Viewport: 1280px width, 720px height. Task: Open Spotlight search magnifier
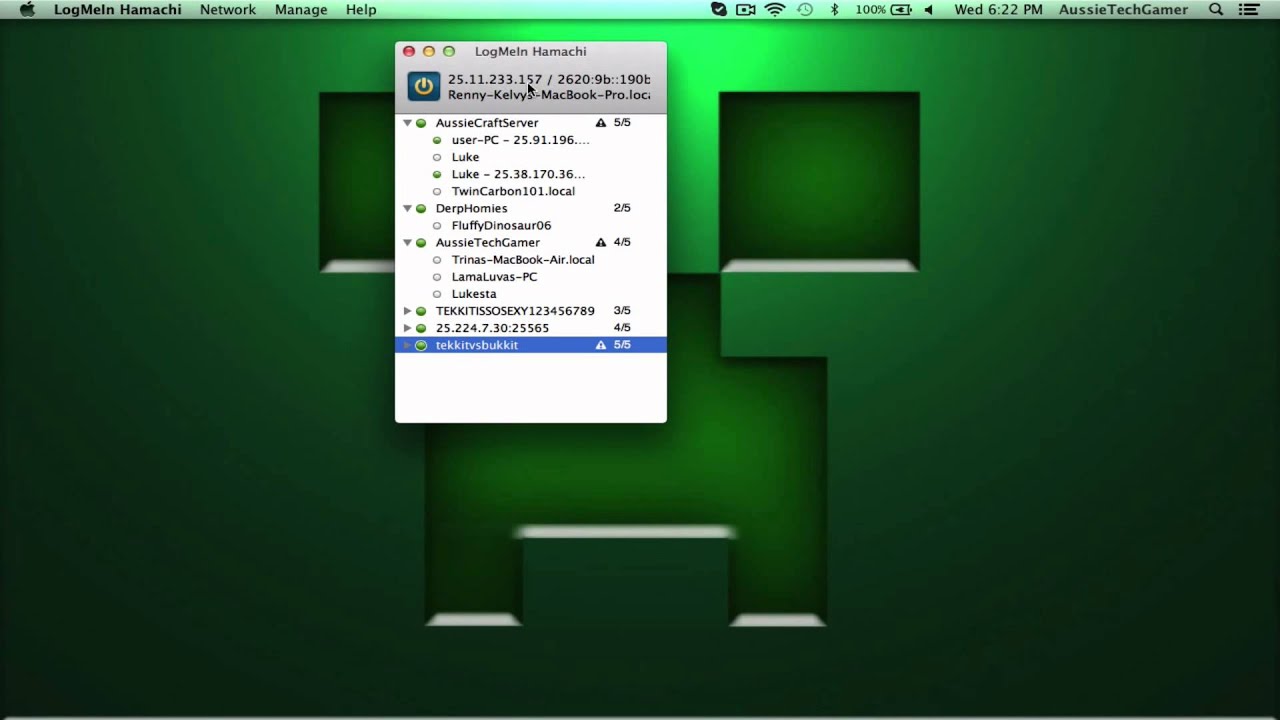pyautogui.click(x=1216, y=9)
